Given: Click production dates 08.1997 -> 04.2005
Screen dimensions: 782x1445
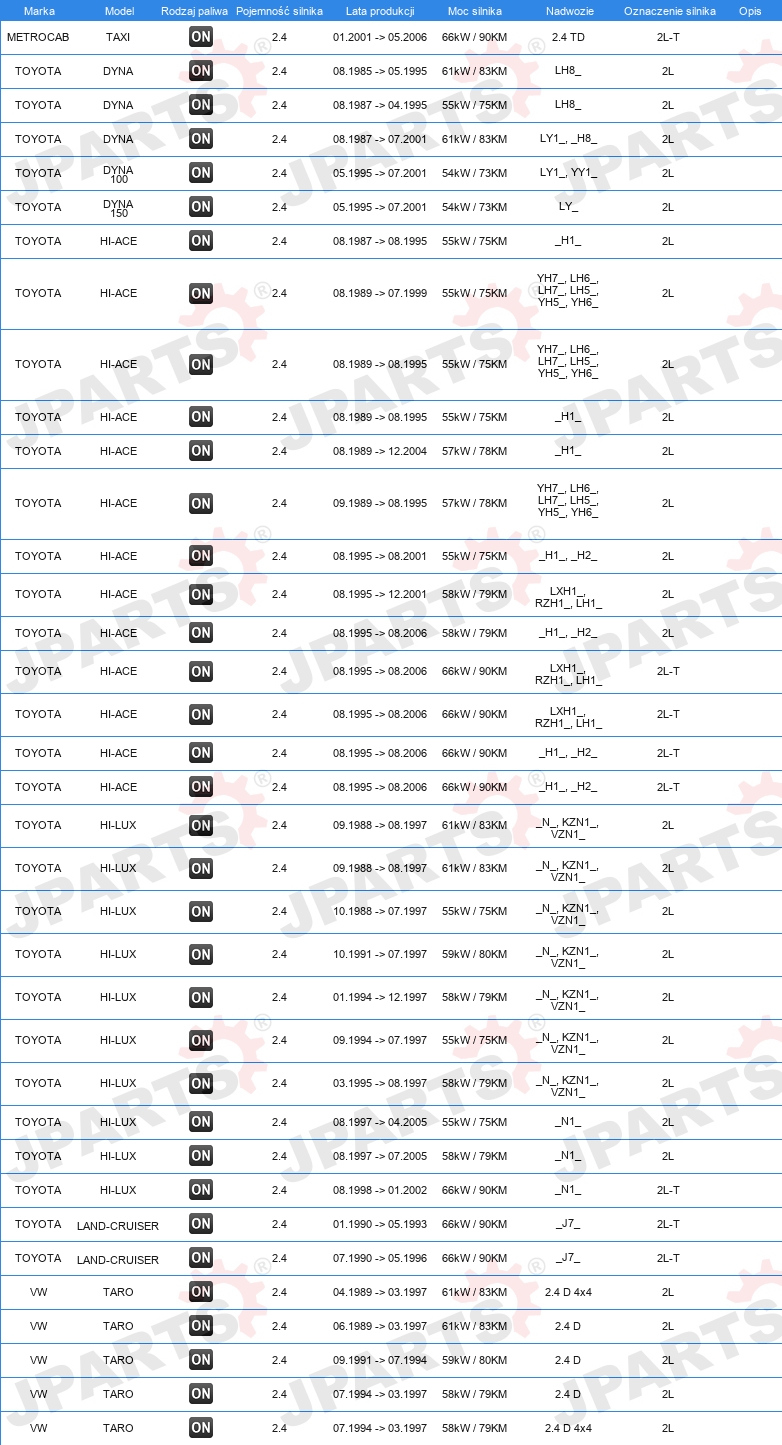Looking at the screenshot, I should (380, 1122).
